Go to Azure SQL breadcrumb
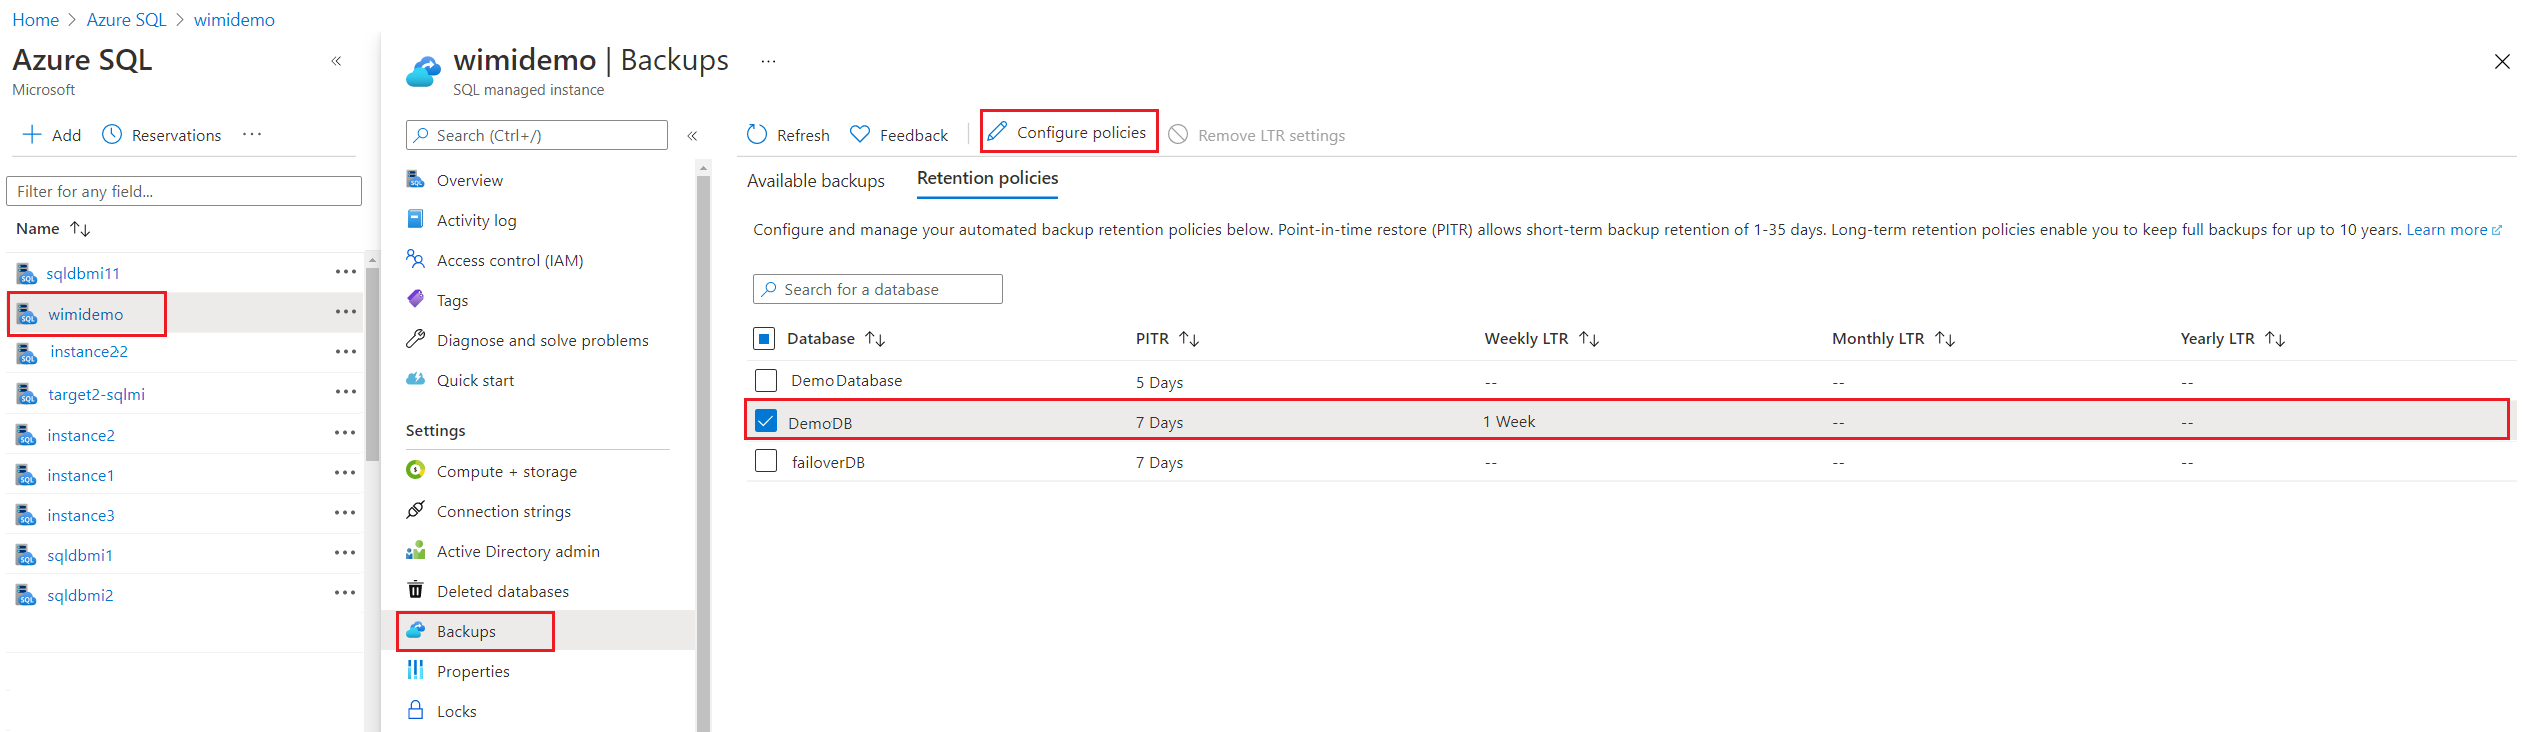2524x732 pixels. coord(126,19)
